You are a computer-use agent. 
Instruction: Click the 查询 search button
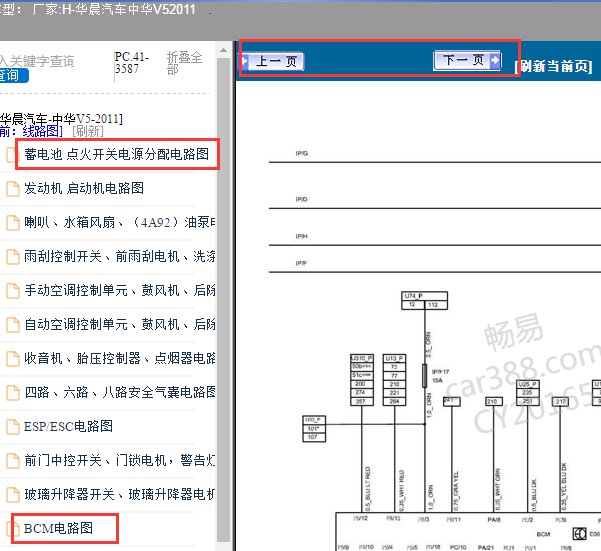pos(13,75)
